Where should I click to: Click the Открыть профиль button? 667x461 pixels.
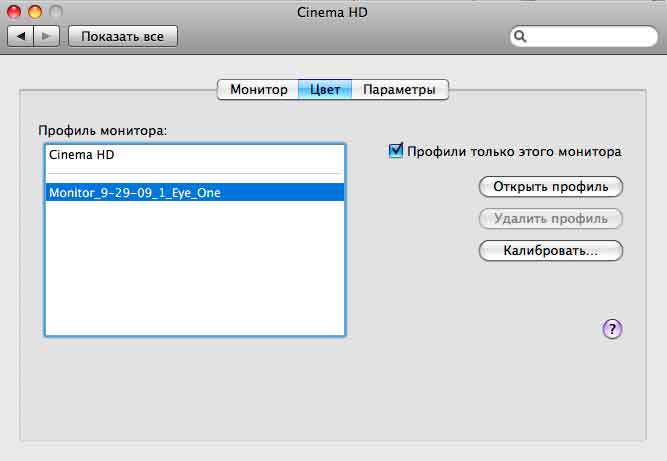(551, 187)
